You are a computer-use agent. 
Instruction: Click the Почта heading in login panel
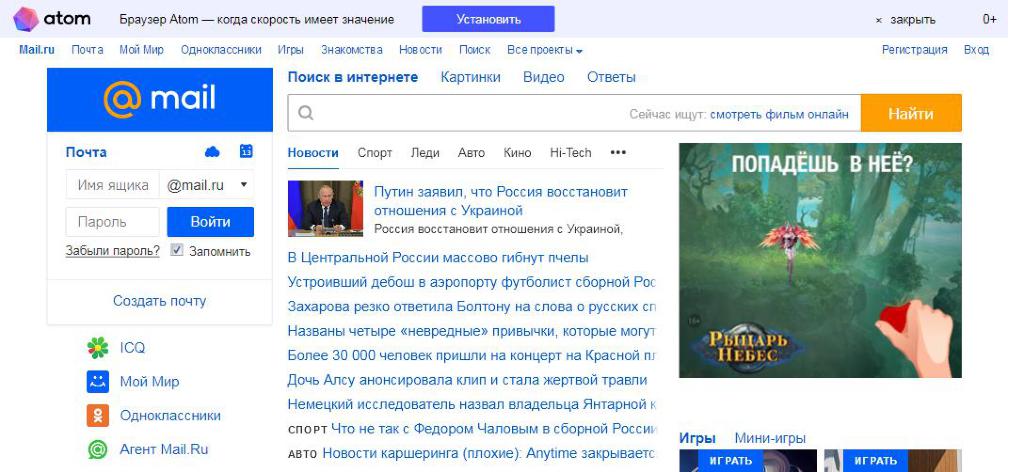[x=86, y=152]
